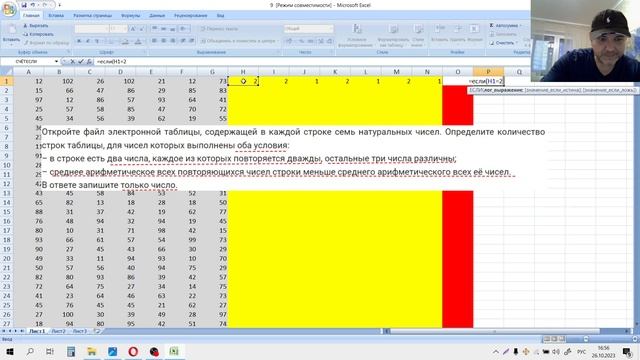
Task: Expand Шрифт group dialog launcher
Action: 145,52
